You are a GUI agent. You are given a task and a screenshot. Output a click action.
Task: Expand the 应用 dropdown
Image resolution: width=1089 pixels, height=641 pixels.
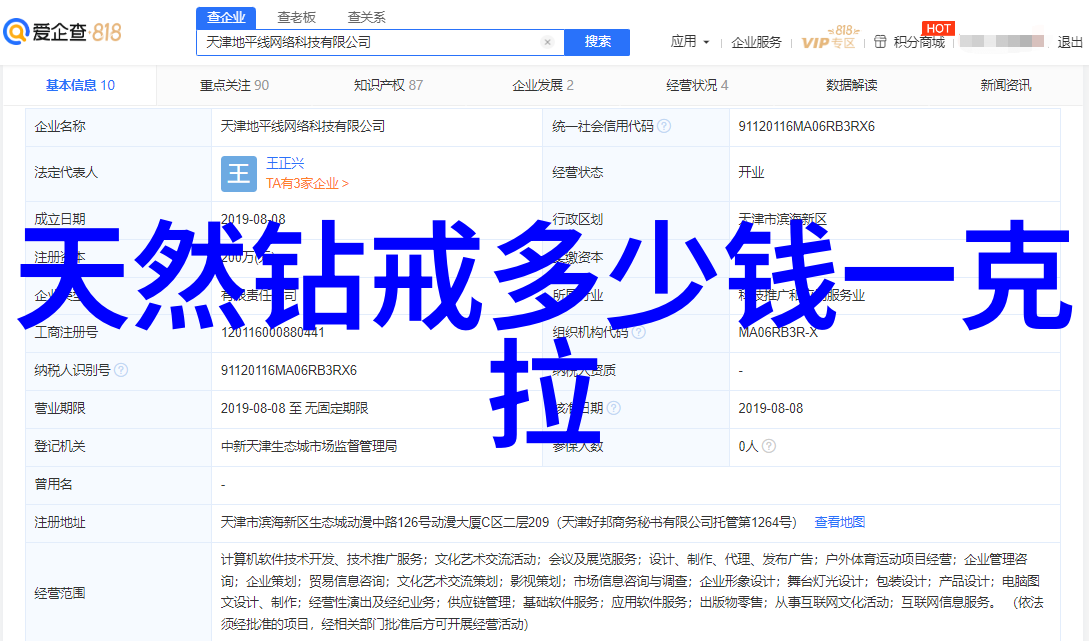click(x=690, y=42)
